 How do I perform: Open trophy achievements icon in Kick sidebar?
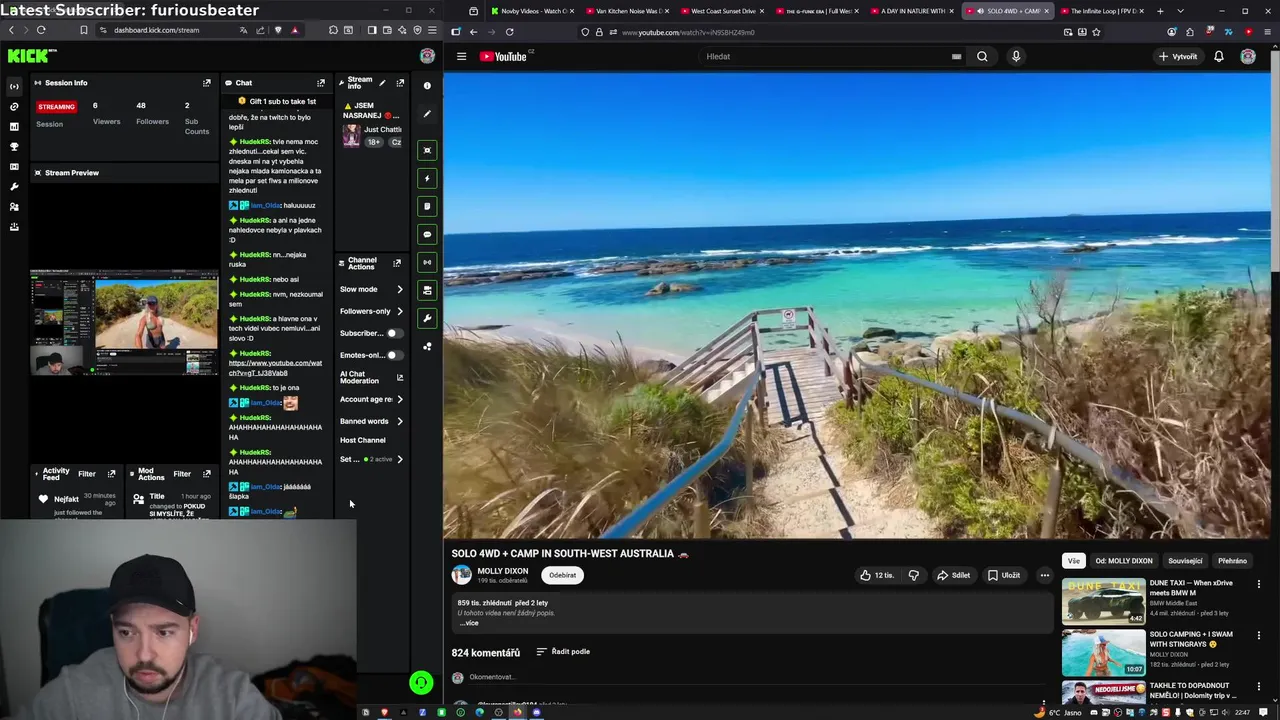pyautogui.click(x=14, y=147)
